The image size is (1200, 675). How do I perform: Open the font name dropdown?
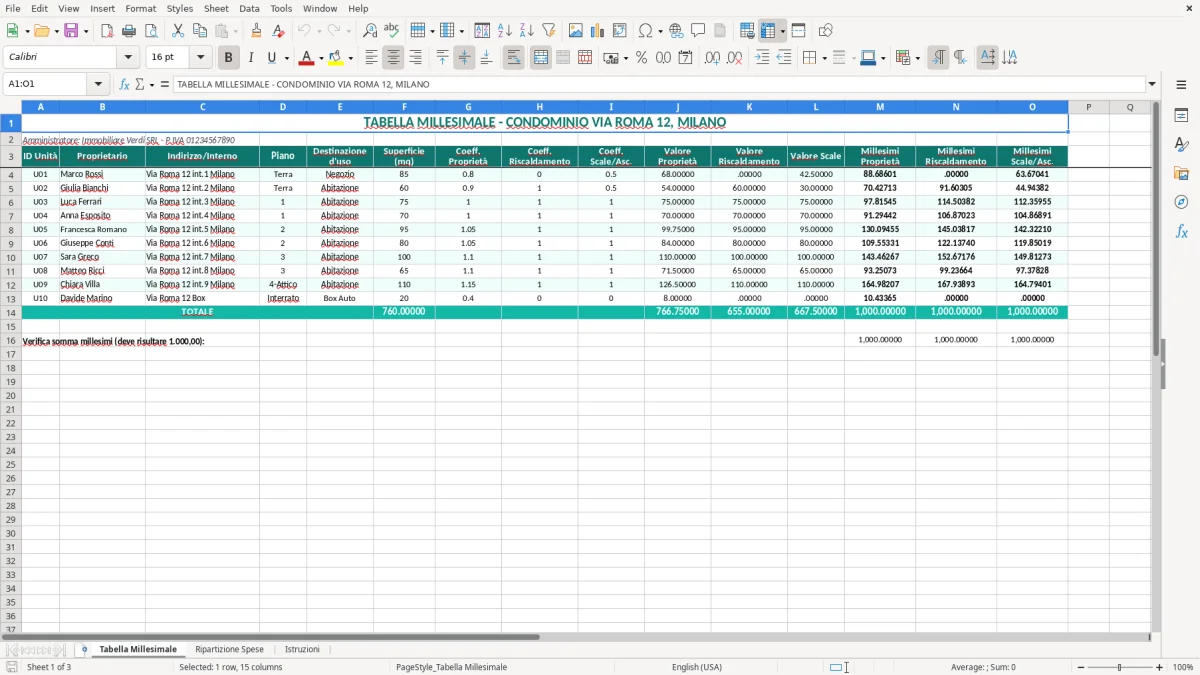(128, 58)
